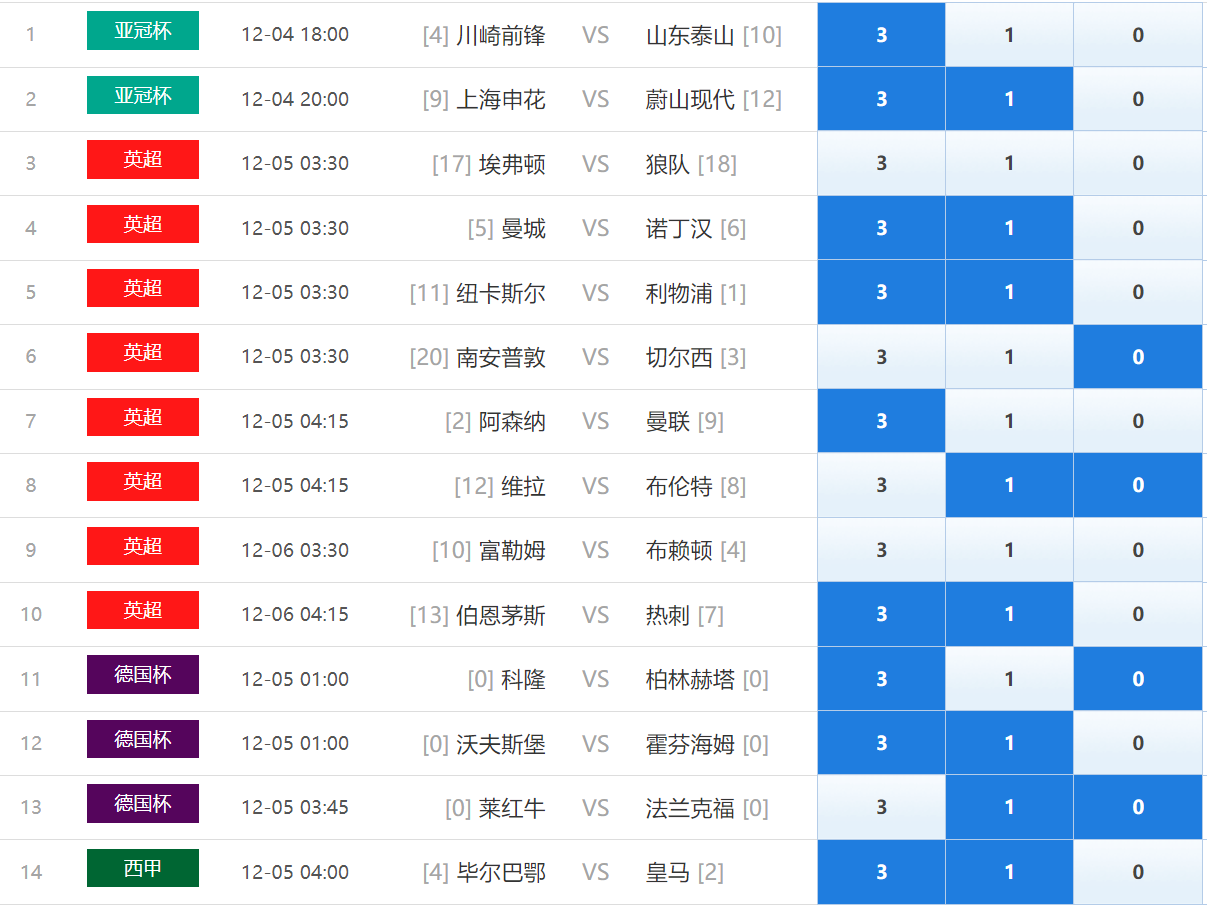Click the 英超 tag for 阿森纳 match
Screen dimensions: 1207x907
point(143,417)
